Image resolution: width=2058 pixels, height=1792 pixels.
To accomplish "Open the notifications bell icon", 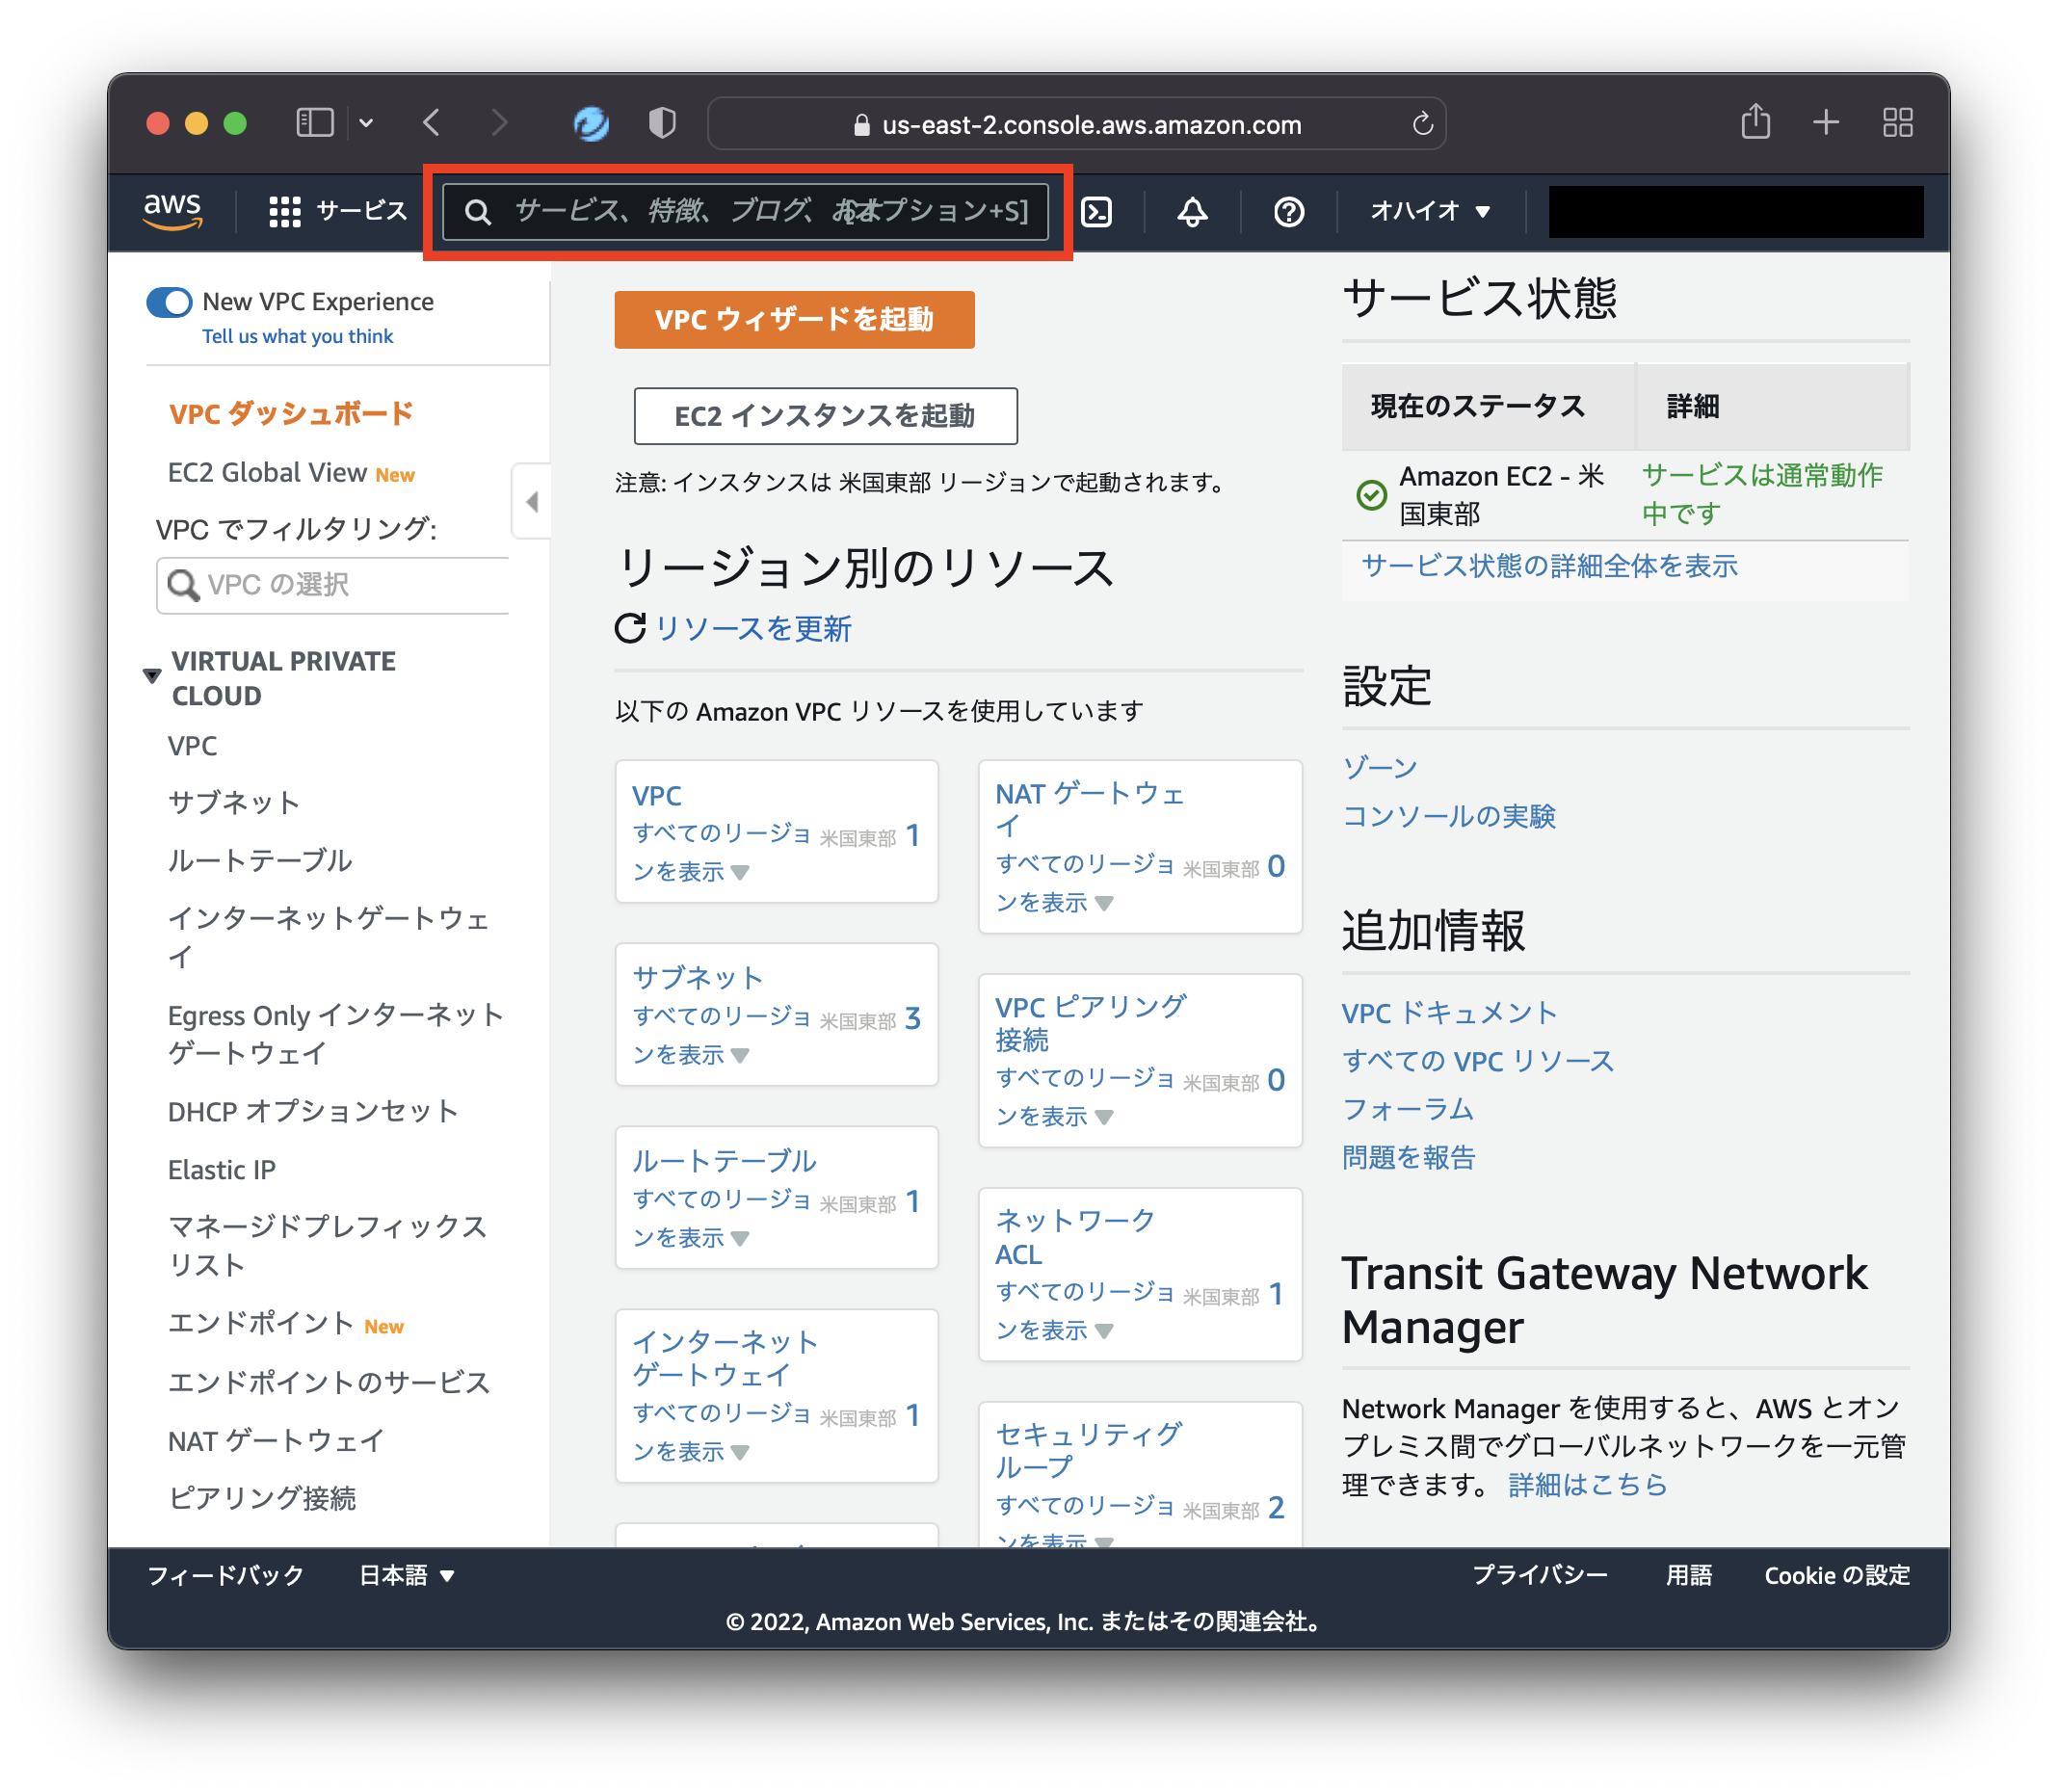I will pos(1192,211).
